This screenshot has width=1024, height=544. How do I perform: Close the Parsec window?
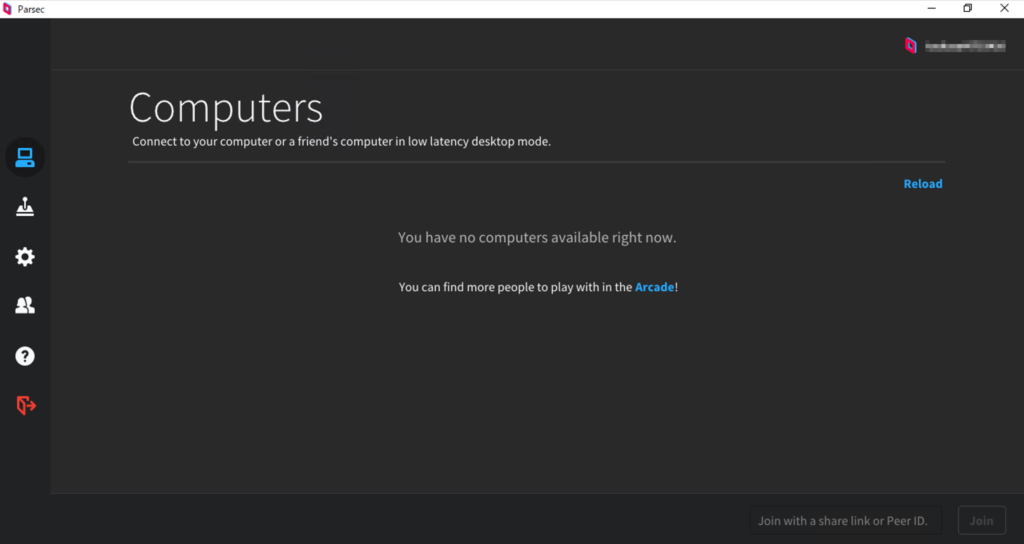(1004, 8)
